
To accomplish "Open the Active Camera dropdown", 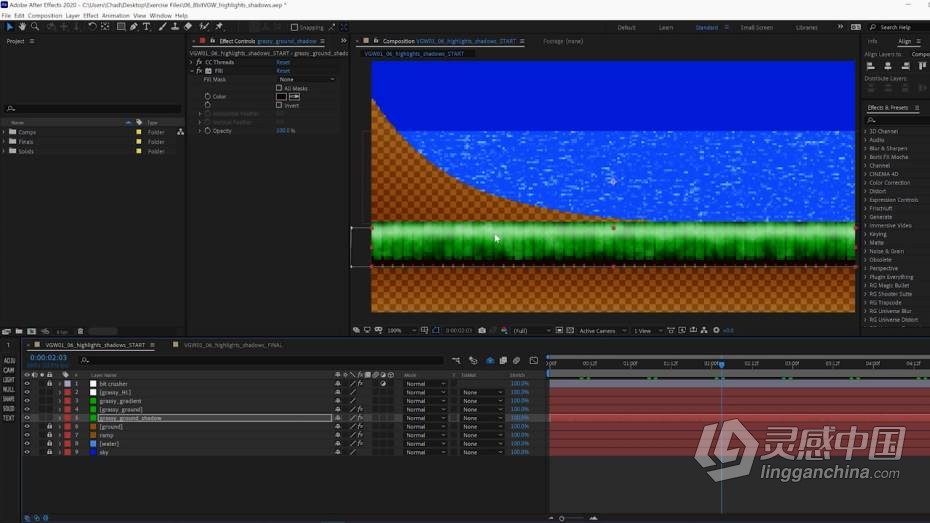I will [602, 330].
